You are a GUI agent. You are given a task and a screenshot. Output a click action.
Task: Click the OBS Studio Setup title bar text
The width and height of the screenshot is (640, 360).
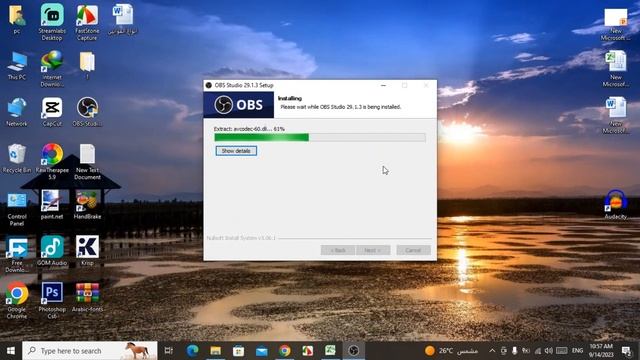coord(244,85)
